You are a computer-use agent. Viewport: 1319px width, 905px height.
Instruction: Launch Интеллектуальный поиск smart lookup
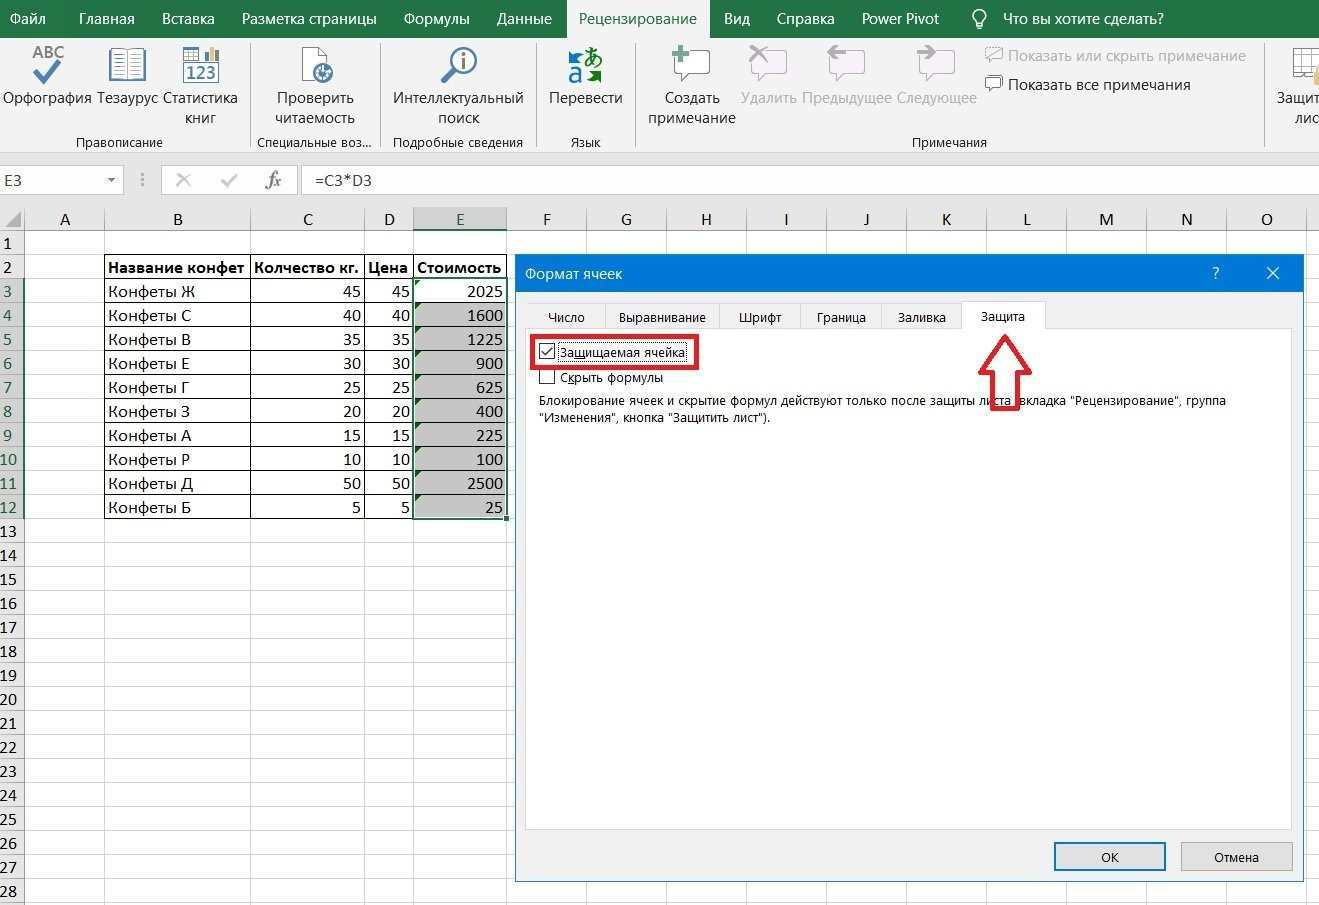pyautogui.click(x=458, y=66)
